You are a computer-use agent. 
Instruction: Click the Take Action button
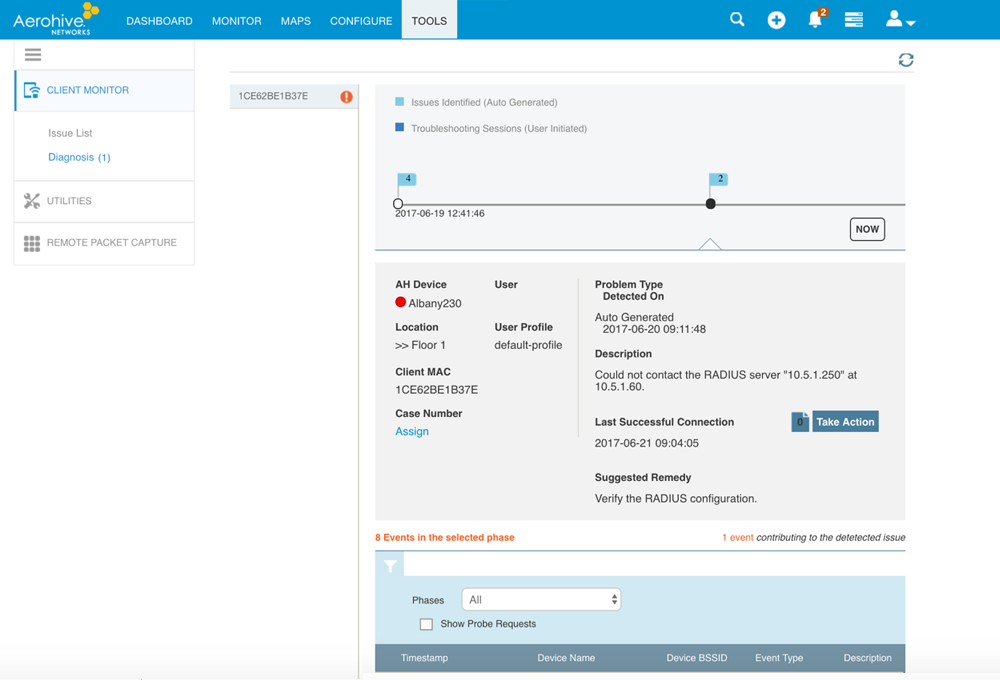[845, 422]
